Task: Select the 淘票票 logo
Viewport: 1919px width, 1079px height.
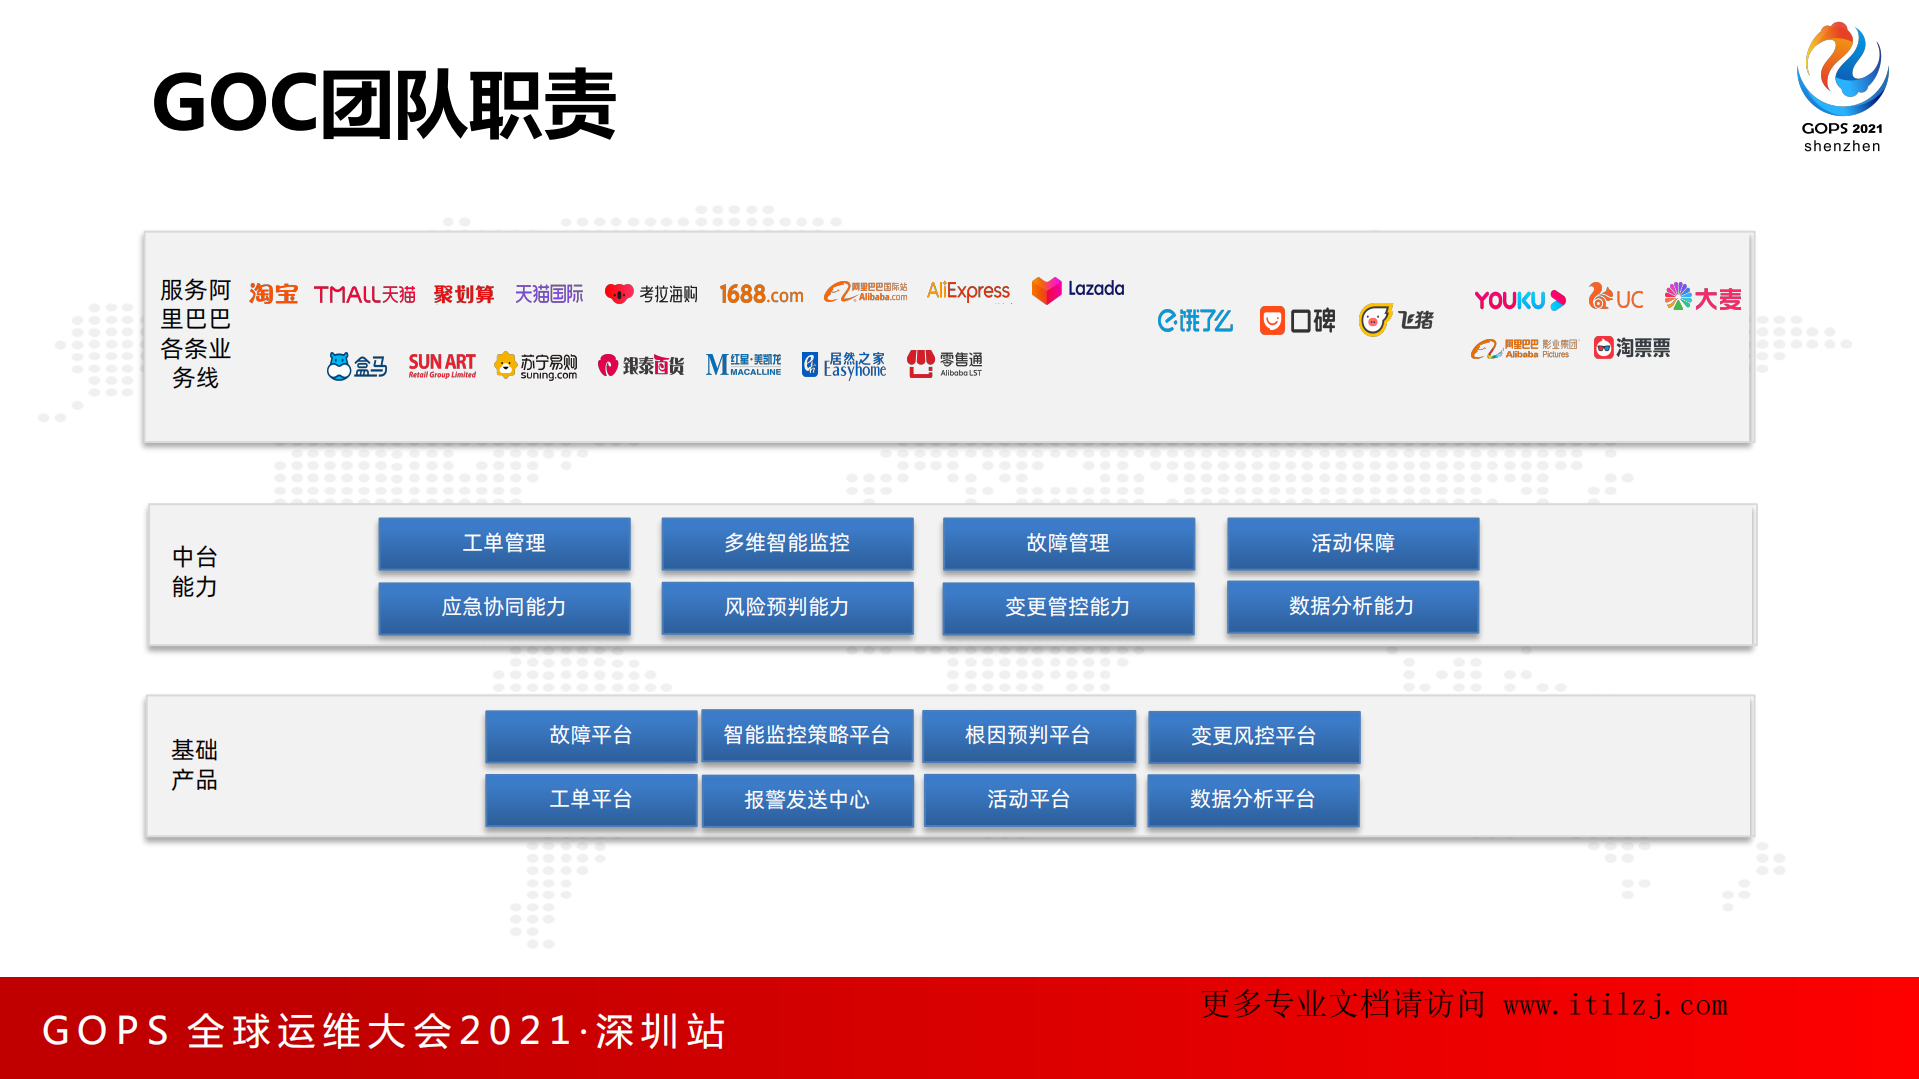Action: pyautogui.click(x=1633, y=347)
